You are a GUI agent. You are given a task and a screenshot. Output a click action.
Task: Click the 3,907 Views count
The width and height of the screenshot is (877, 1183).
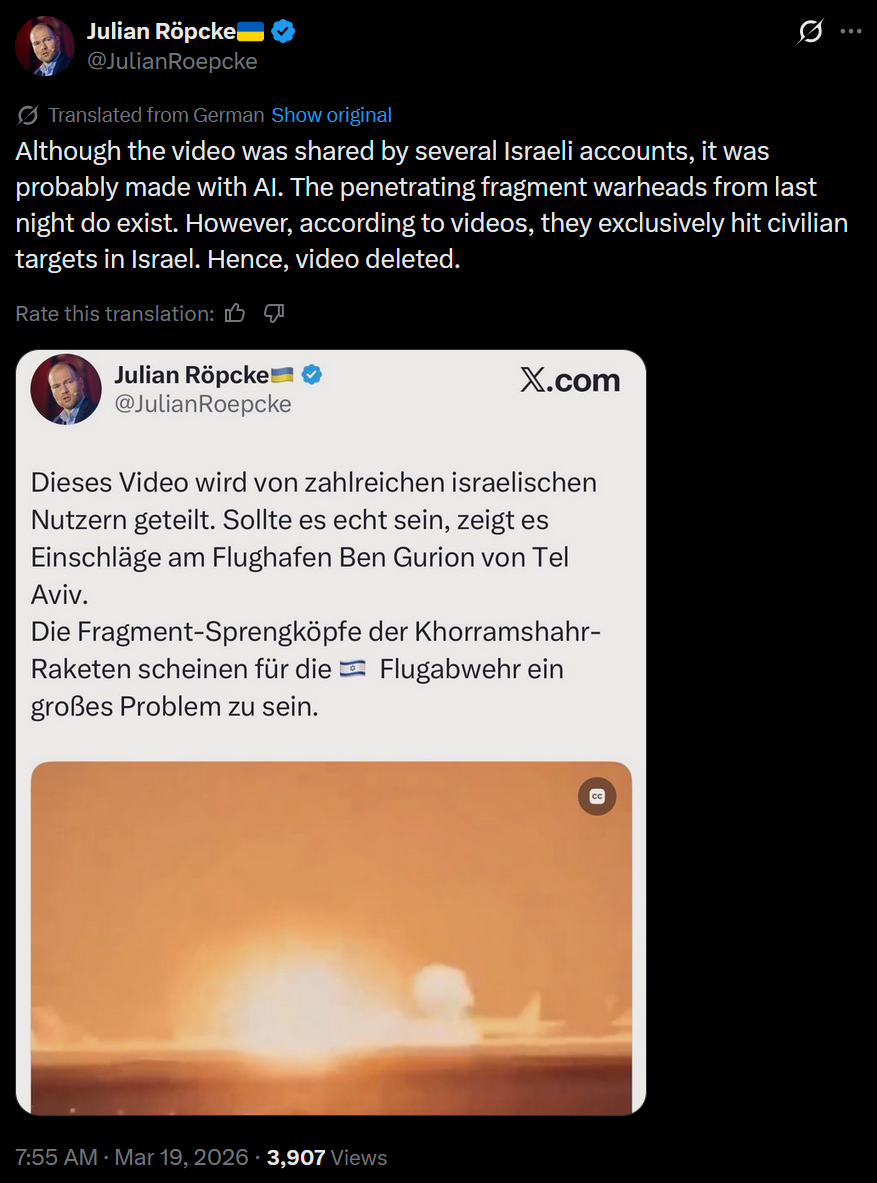[x=327, y=1157]
